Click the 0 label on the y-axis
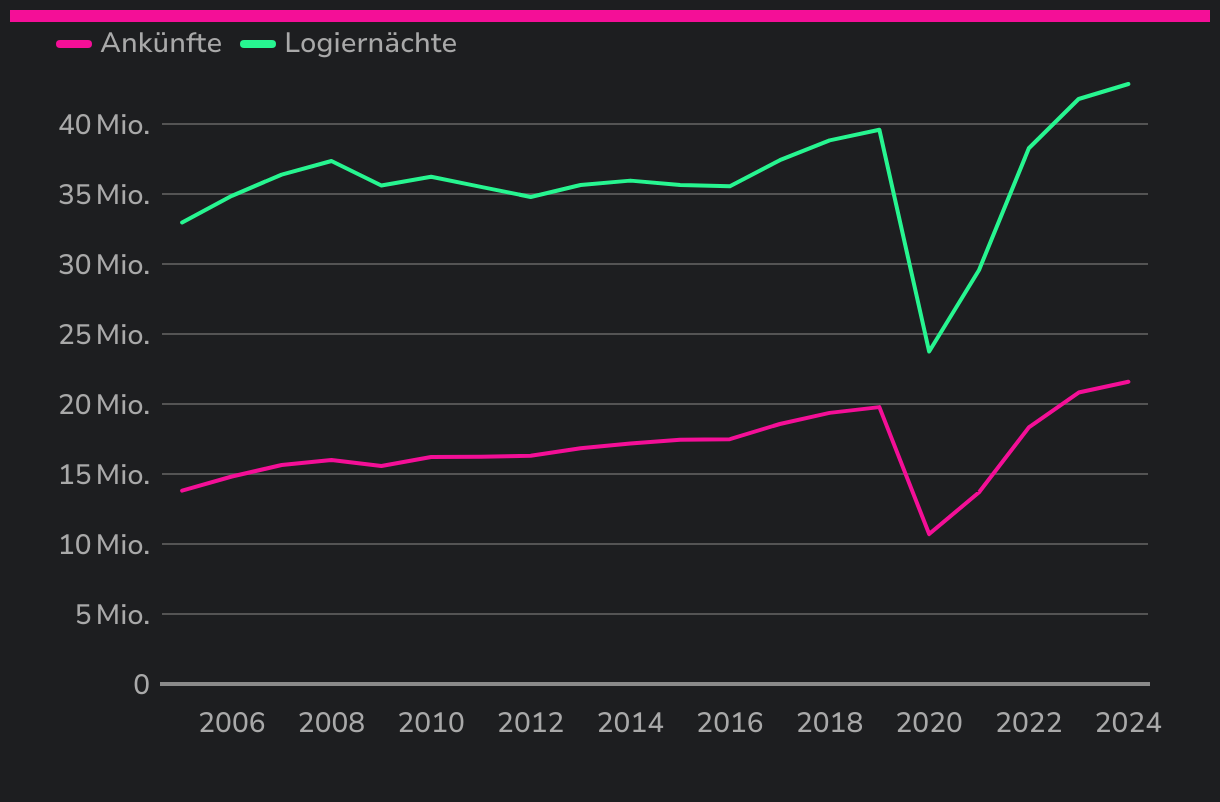The image size is (1220, 802). pos(141,685)
